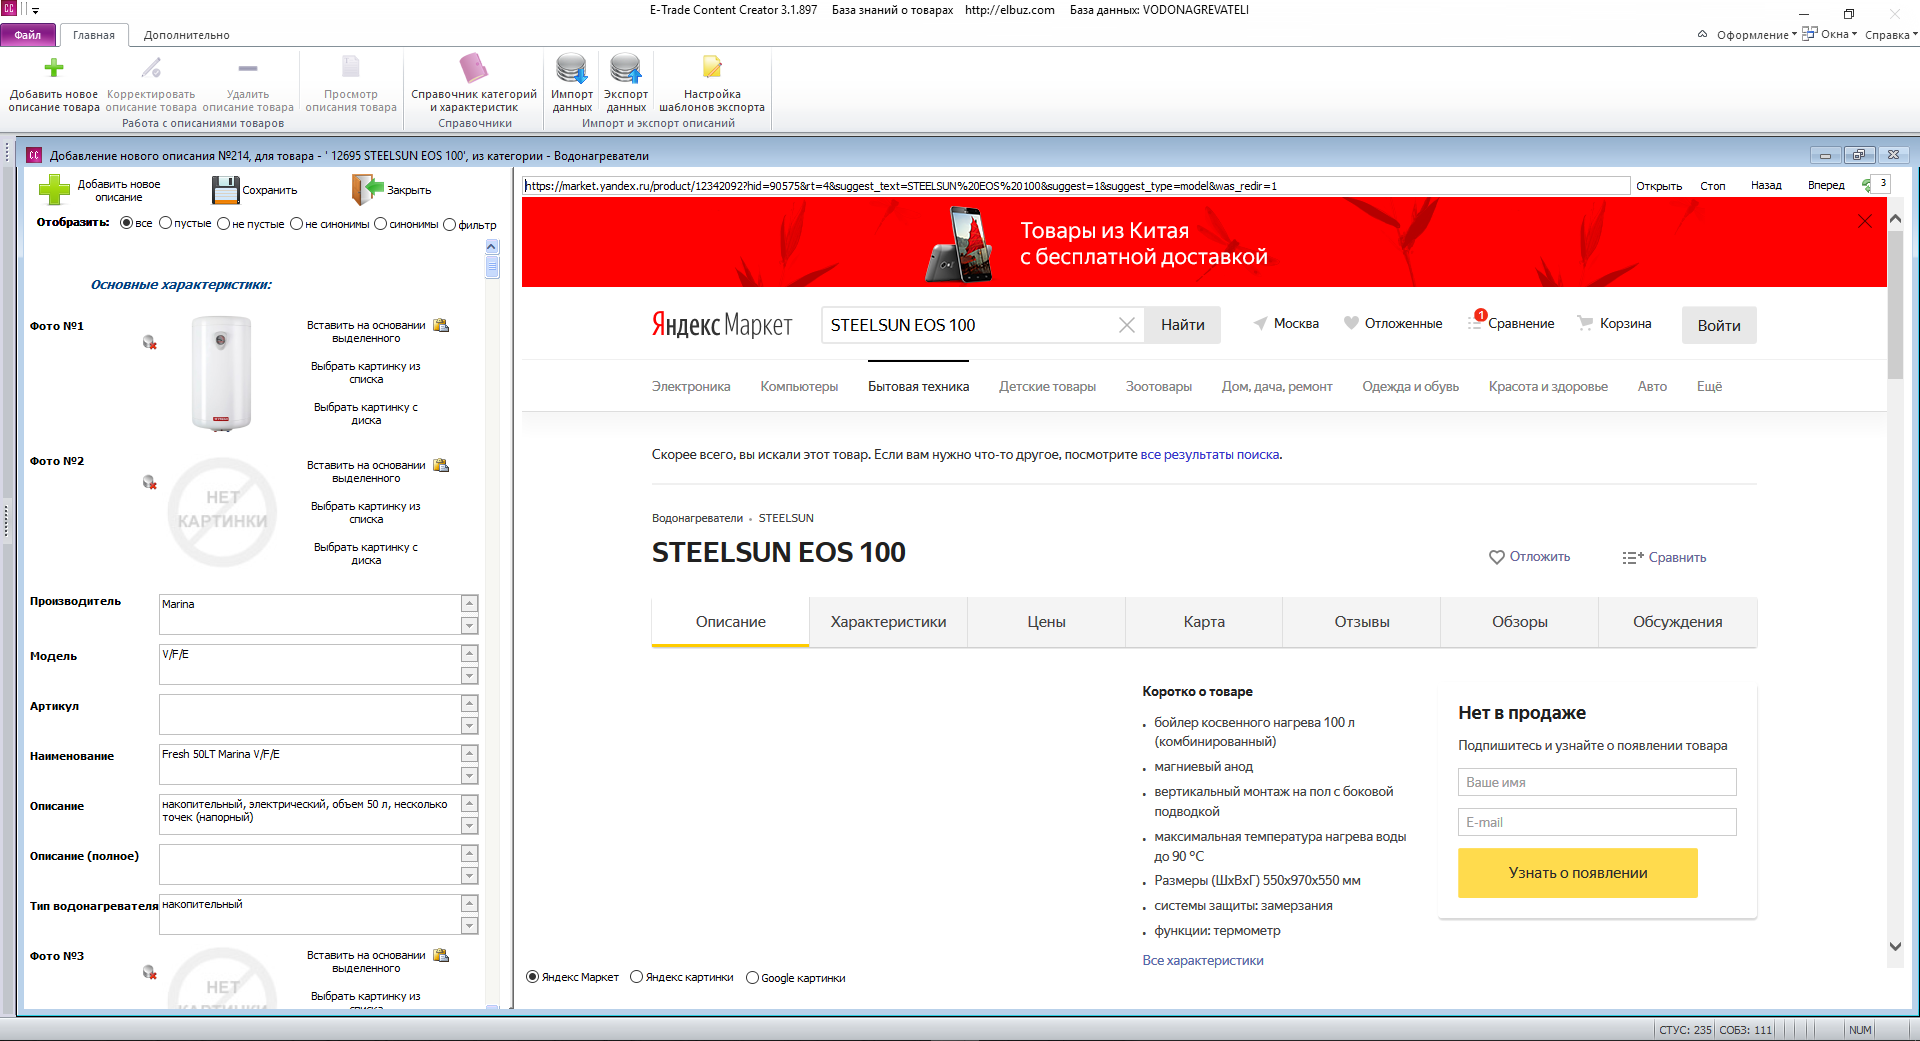1920x1041 pixels.
Task: Click the Корректировать описание товара pencil icon
Action: (151, 68)
